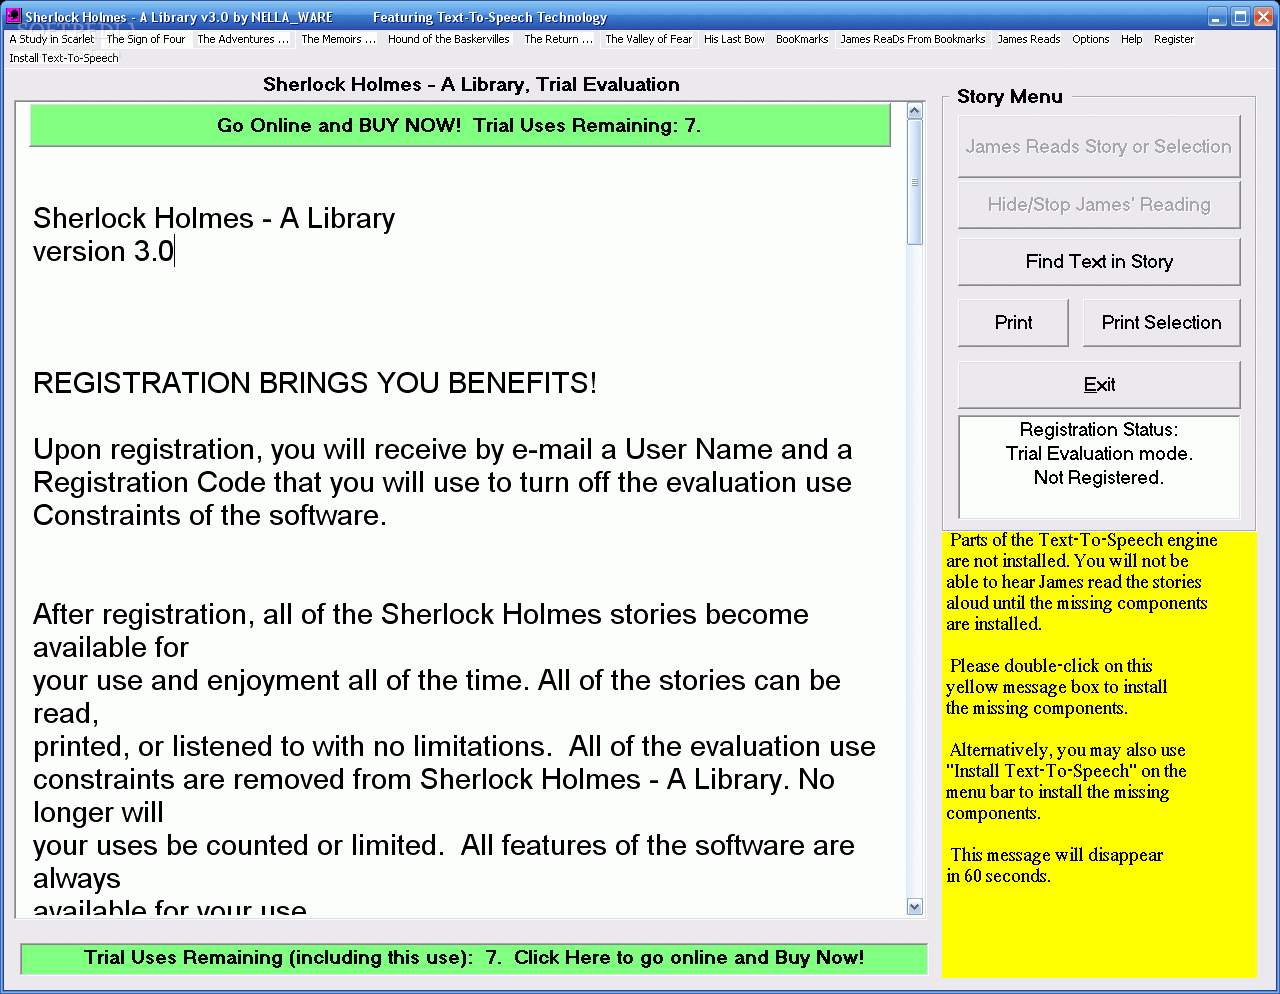1280x994 pixels.
Task: Click 'Sherlock Holmes - A Library' text line
Action: point(214,218)
